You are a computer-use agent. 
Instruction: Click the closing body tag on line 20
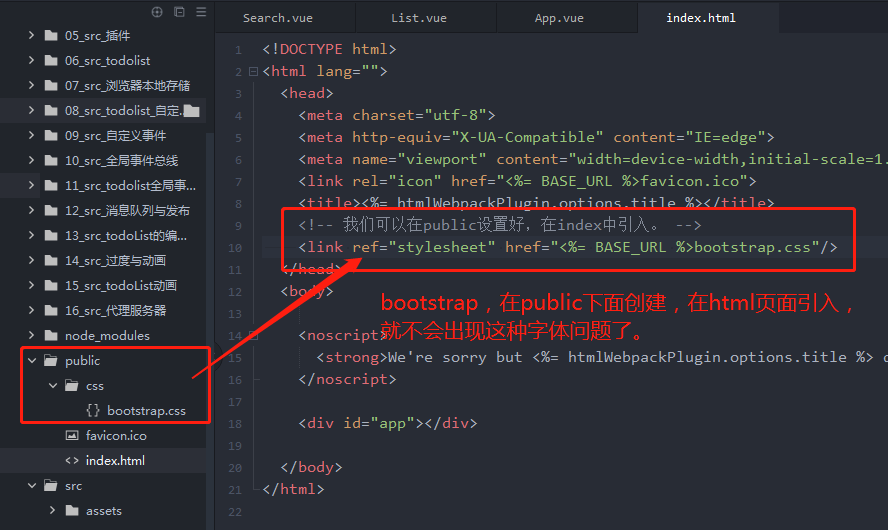coord(311,468)
